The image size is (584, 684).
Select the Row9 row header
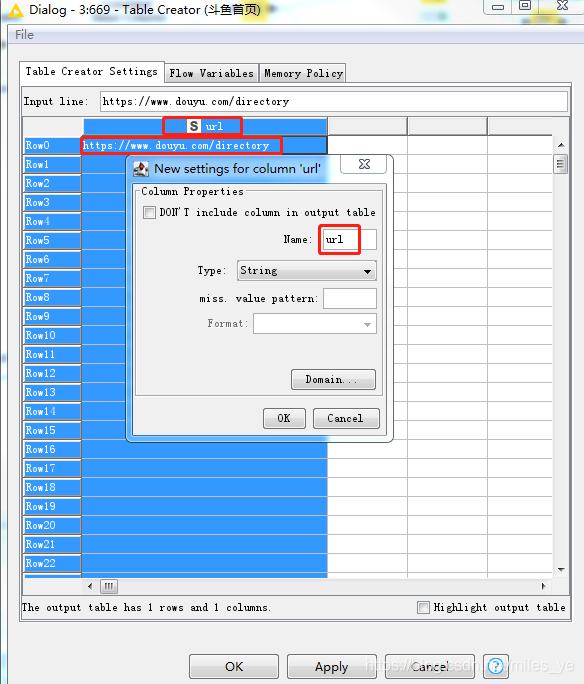(x=52, y=316)
